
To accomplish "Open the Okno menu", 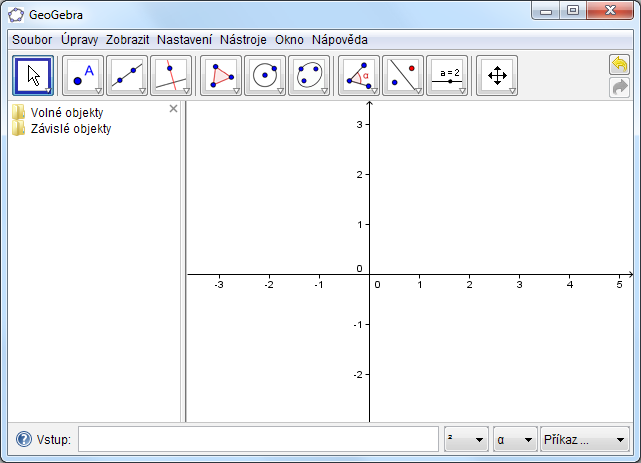I will (289, 40).
